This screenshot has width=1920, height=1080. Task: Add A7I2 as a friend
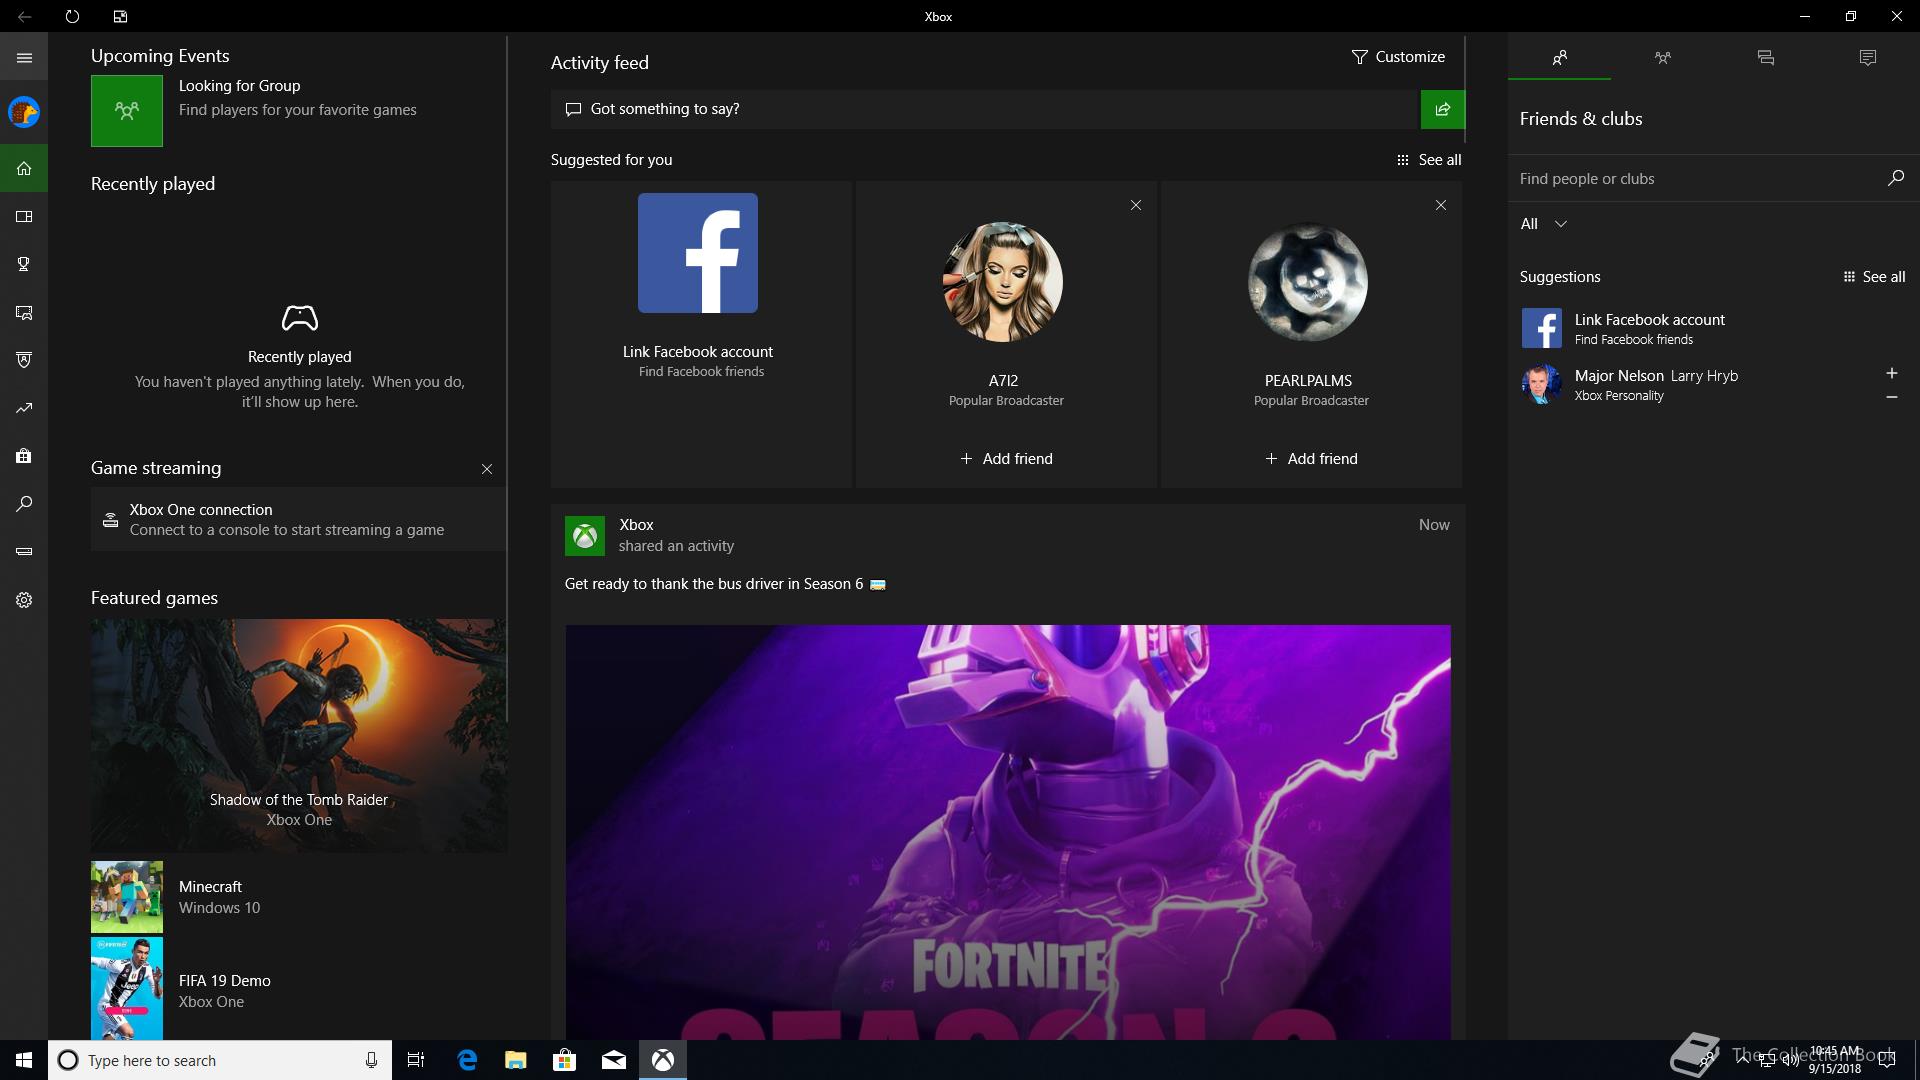(x=1006, y=459)
